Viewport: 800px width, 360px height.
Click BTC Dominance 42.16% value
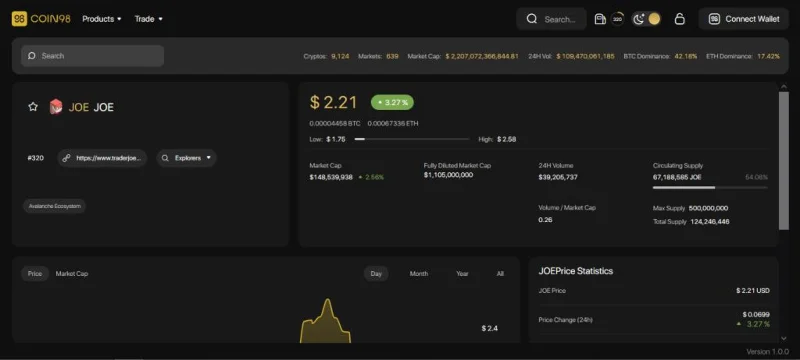[686, 56]
